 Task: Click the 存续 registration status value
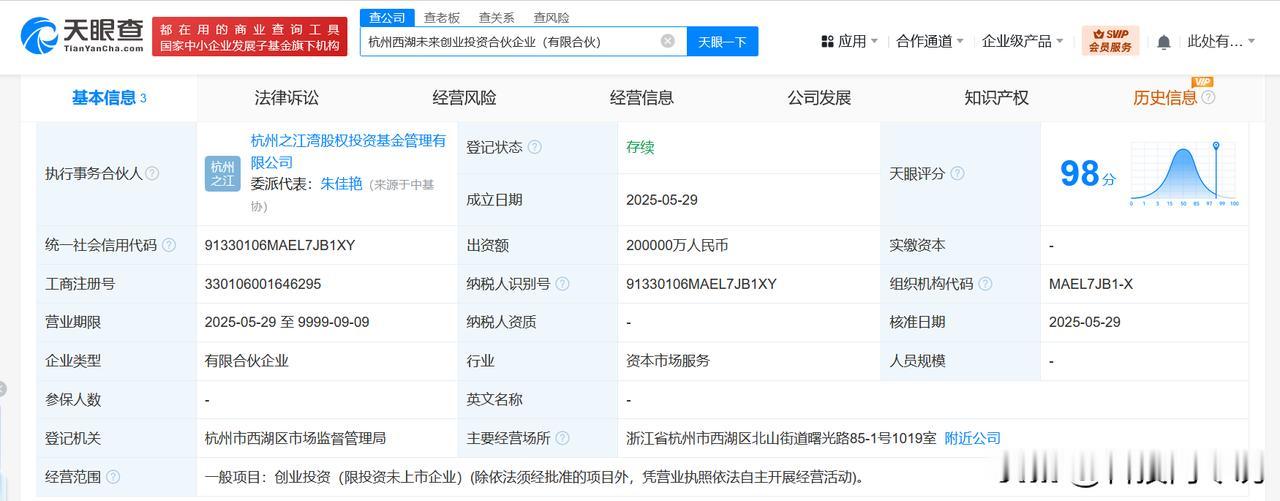[x=640, y=147]
